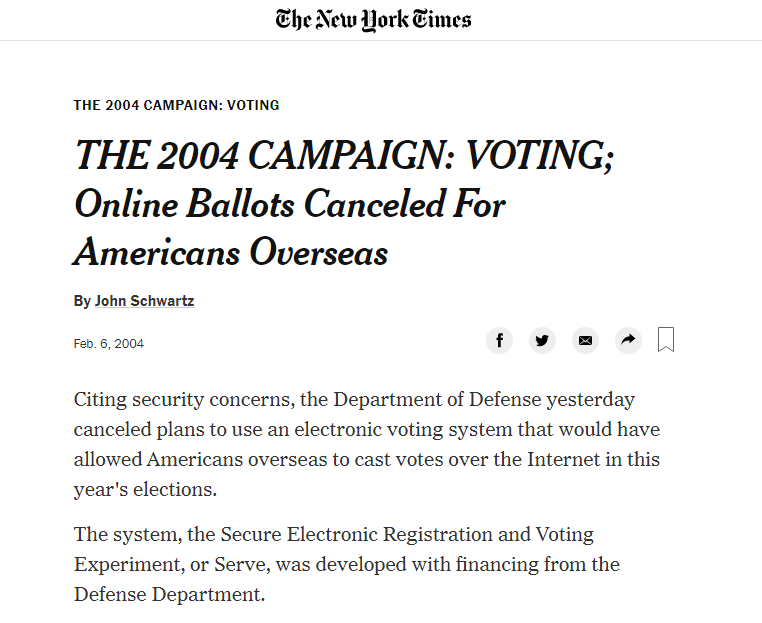Click the section label above the headline
The width and height of the screenshot is (762, 623).
coord(176,105)
